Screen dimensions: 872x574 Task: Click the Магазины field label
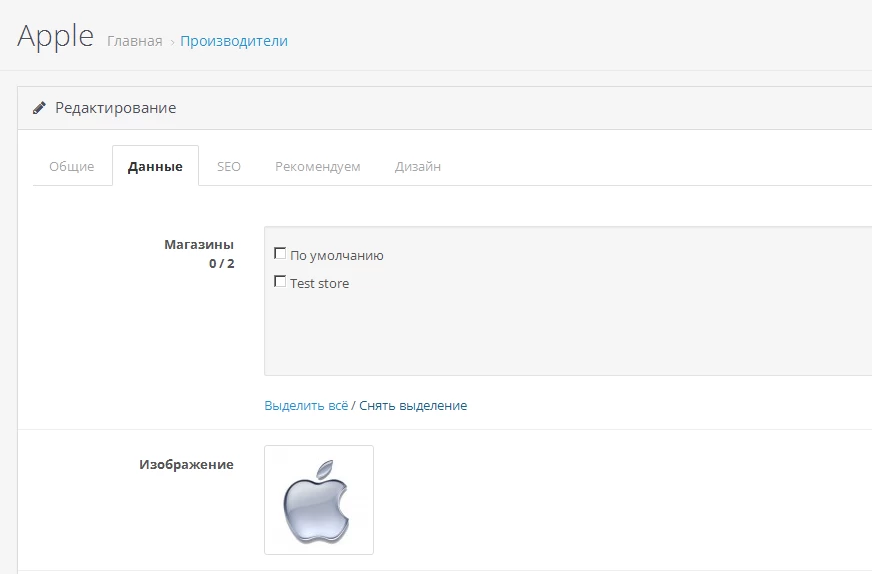[199, 244]
